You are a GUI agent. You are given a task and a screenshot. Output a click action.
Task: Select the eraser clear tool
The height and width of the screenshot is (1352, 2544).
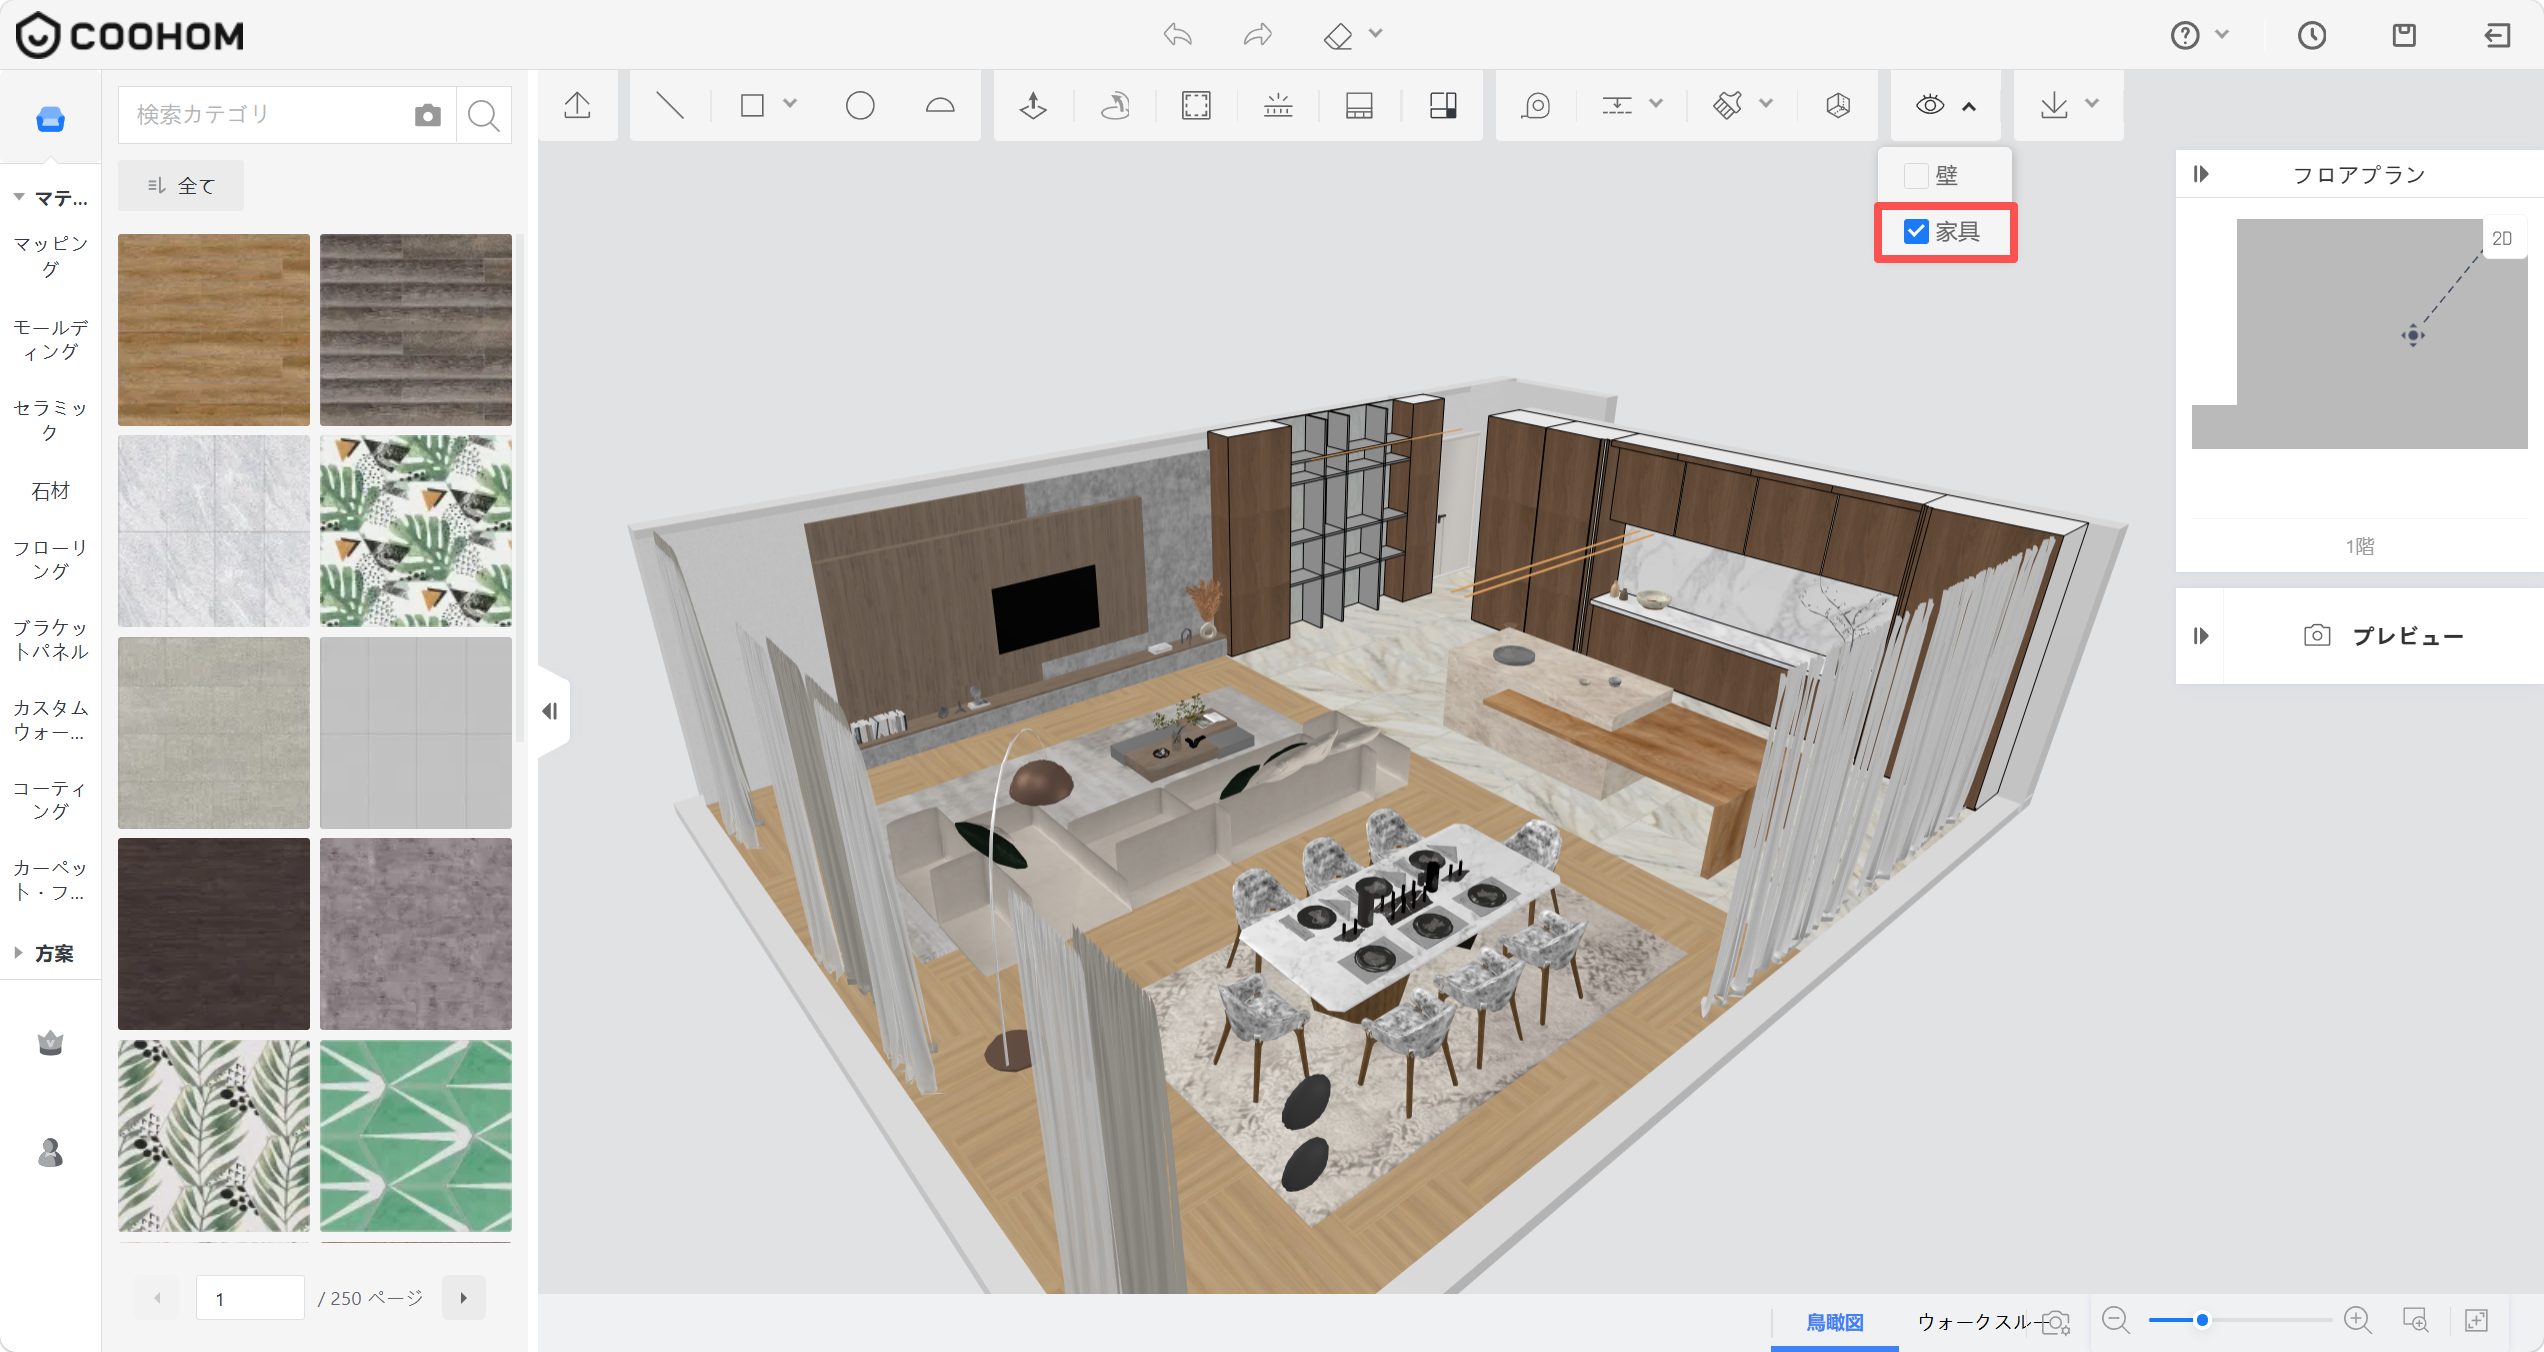pyautogui.click(x=1338, y=36)
